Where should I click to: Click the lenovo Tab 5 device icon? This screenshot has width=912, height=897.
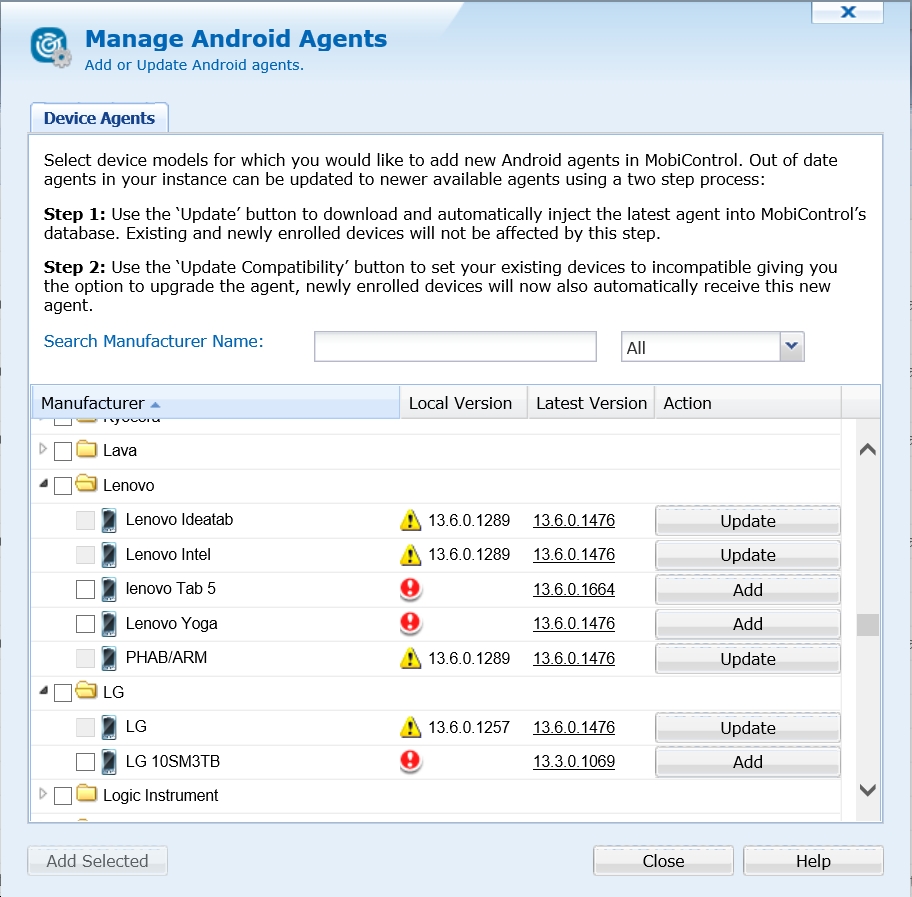pos(110,589)
